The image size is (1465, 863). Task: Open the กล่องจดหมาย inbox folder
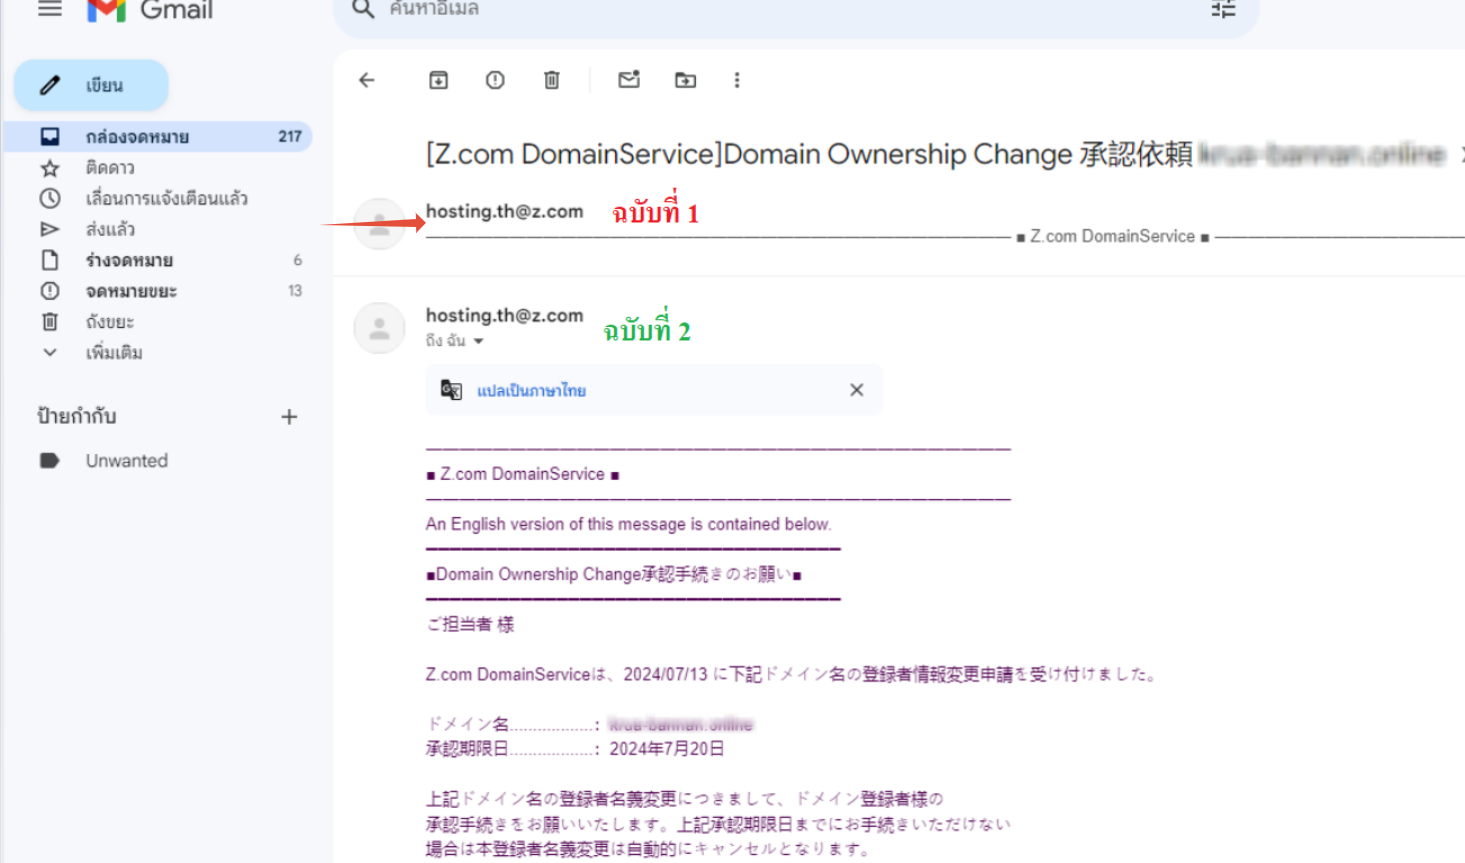pos(158,136)
